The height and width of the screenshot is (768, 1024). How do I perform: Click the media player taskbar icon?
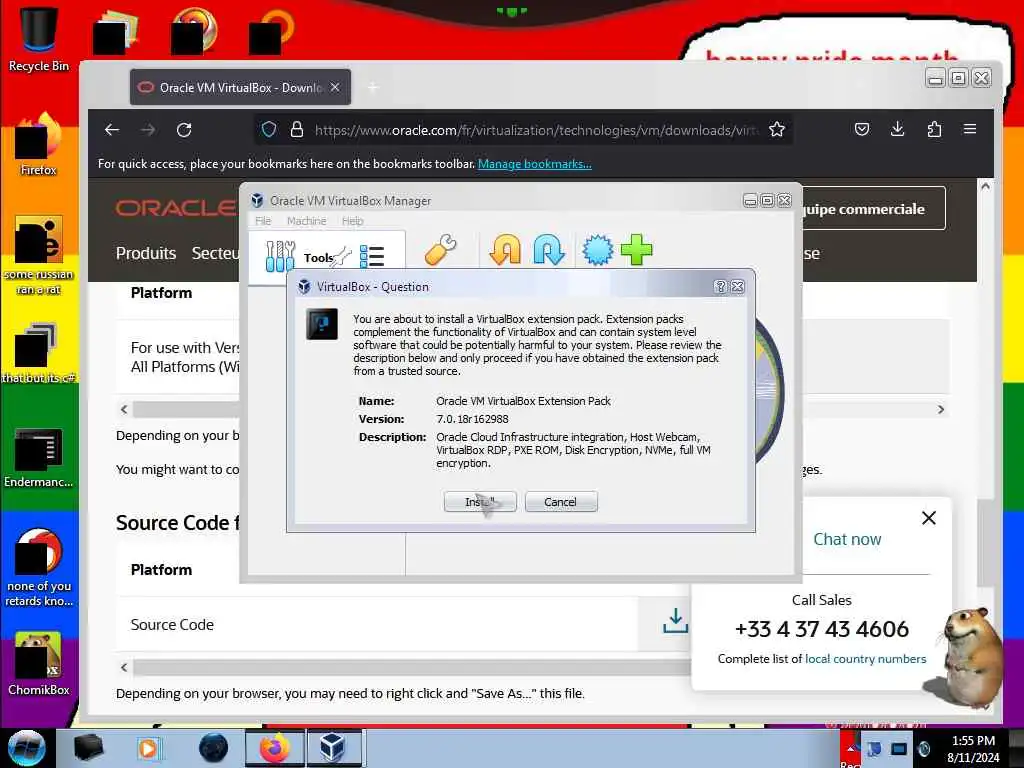(x=148, y=748)
